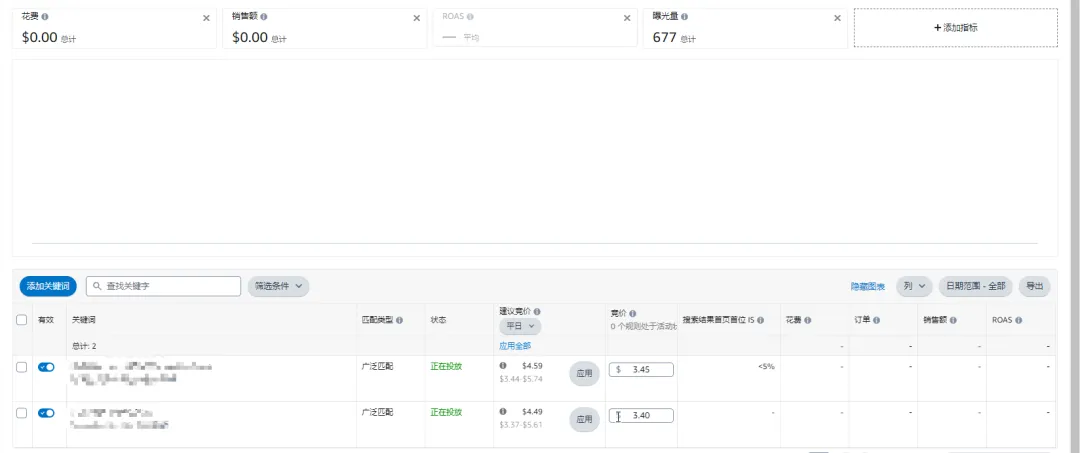Viewport: 1080px width, 453px height.
Task: Click the 隐藏图表 link
Action: [868, 287]
